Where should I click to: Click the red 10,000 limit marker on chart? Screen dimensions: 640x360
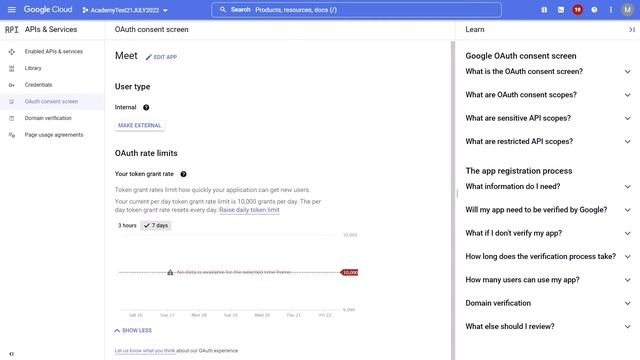[x=349, y=272]
